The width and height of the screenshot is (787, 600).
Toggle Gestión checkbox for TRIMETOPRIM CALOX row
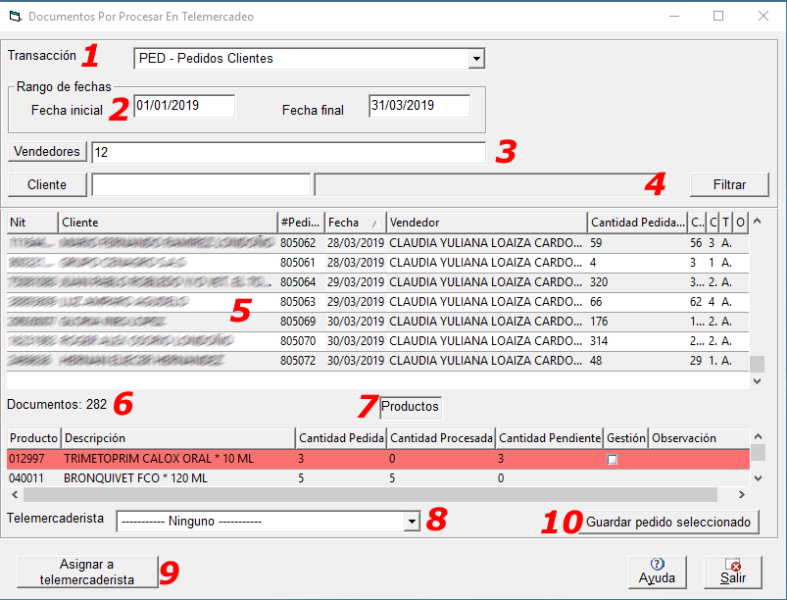tap(612, 459)
